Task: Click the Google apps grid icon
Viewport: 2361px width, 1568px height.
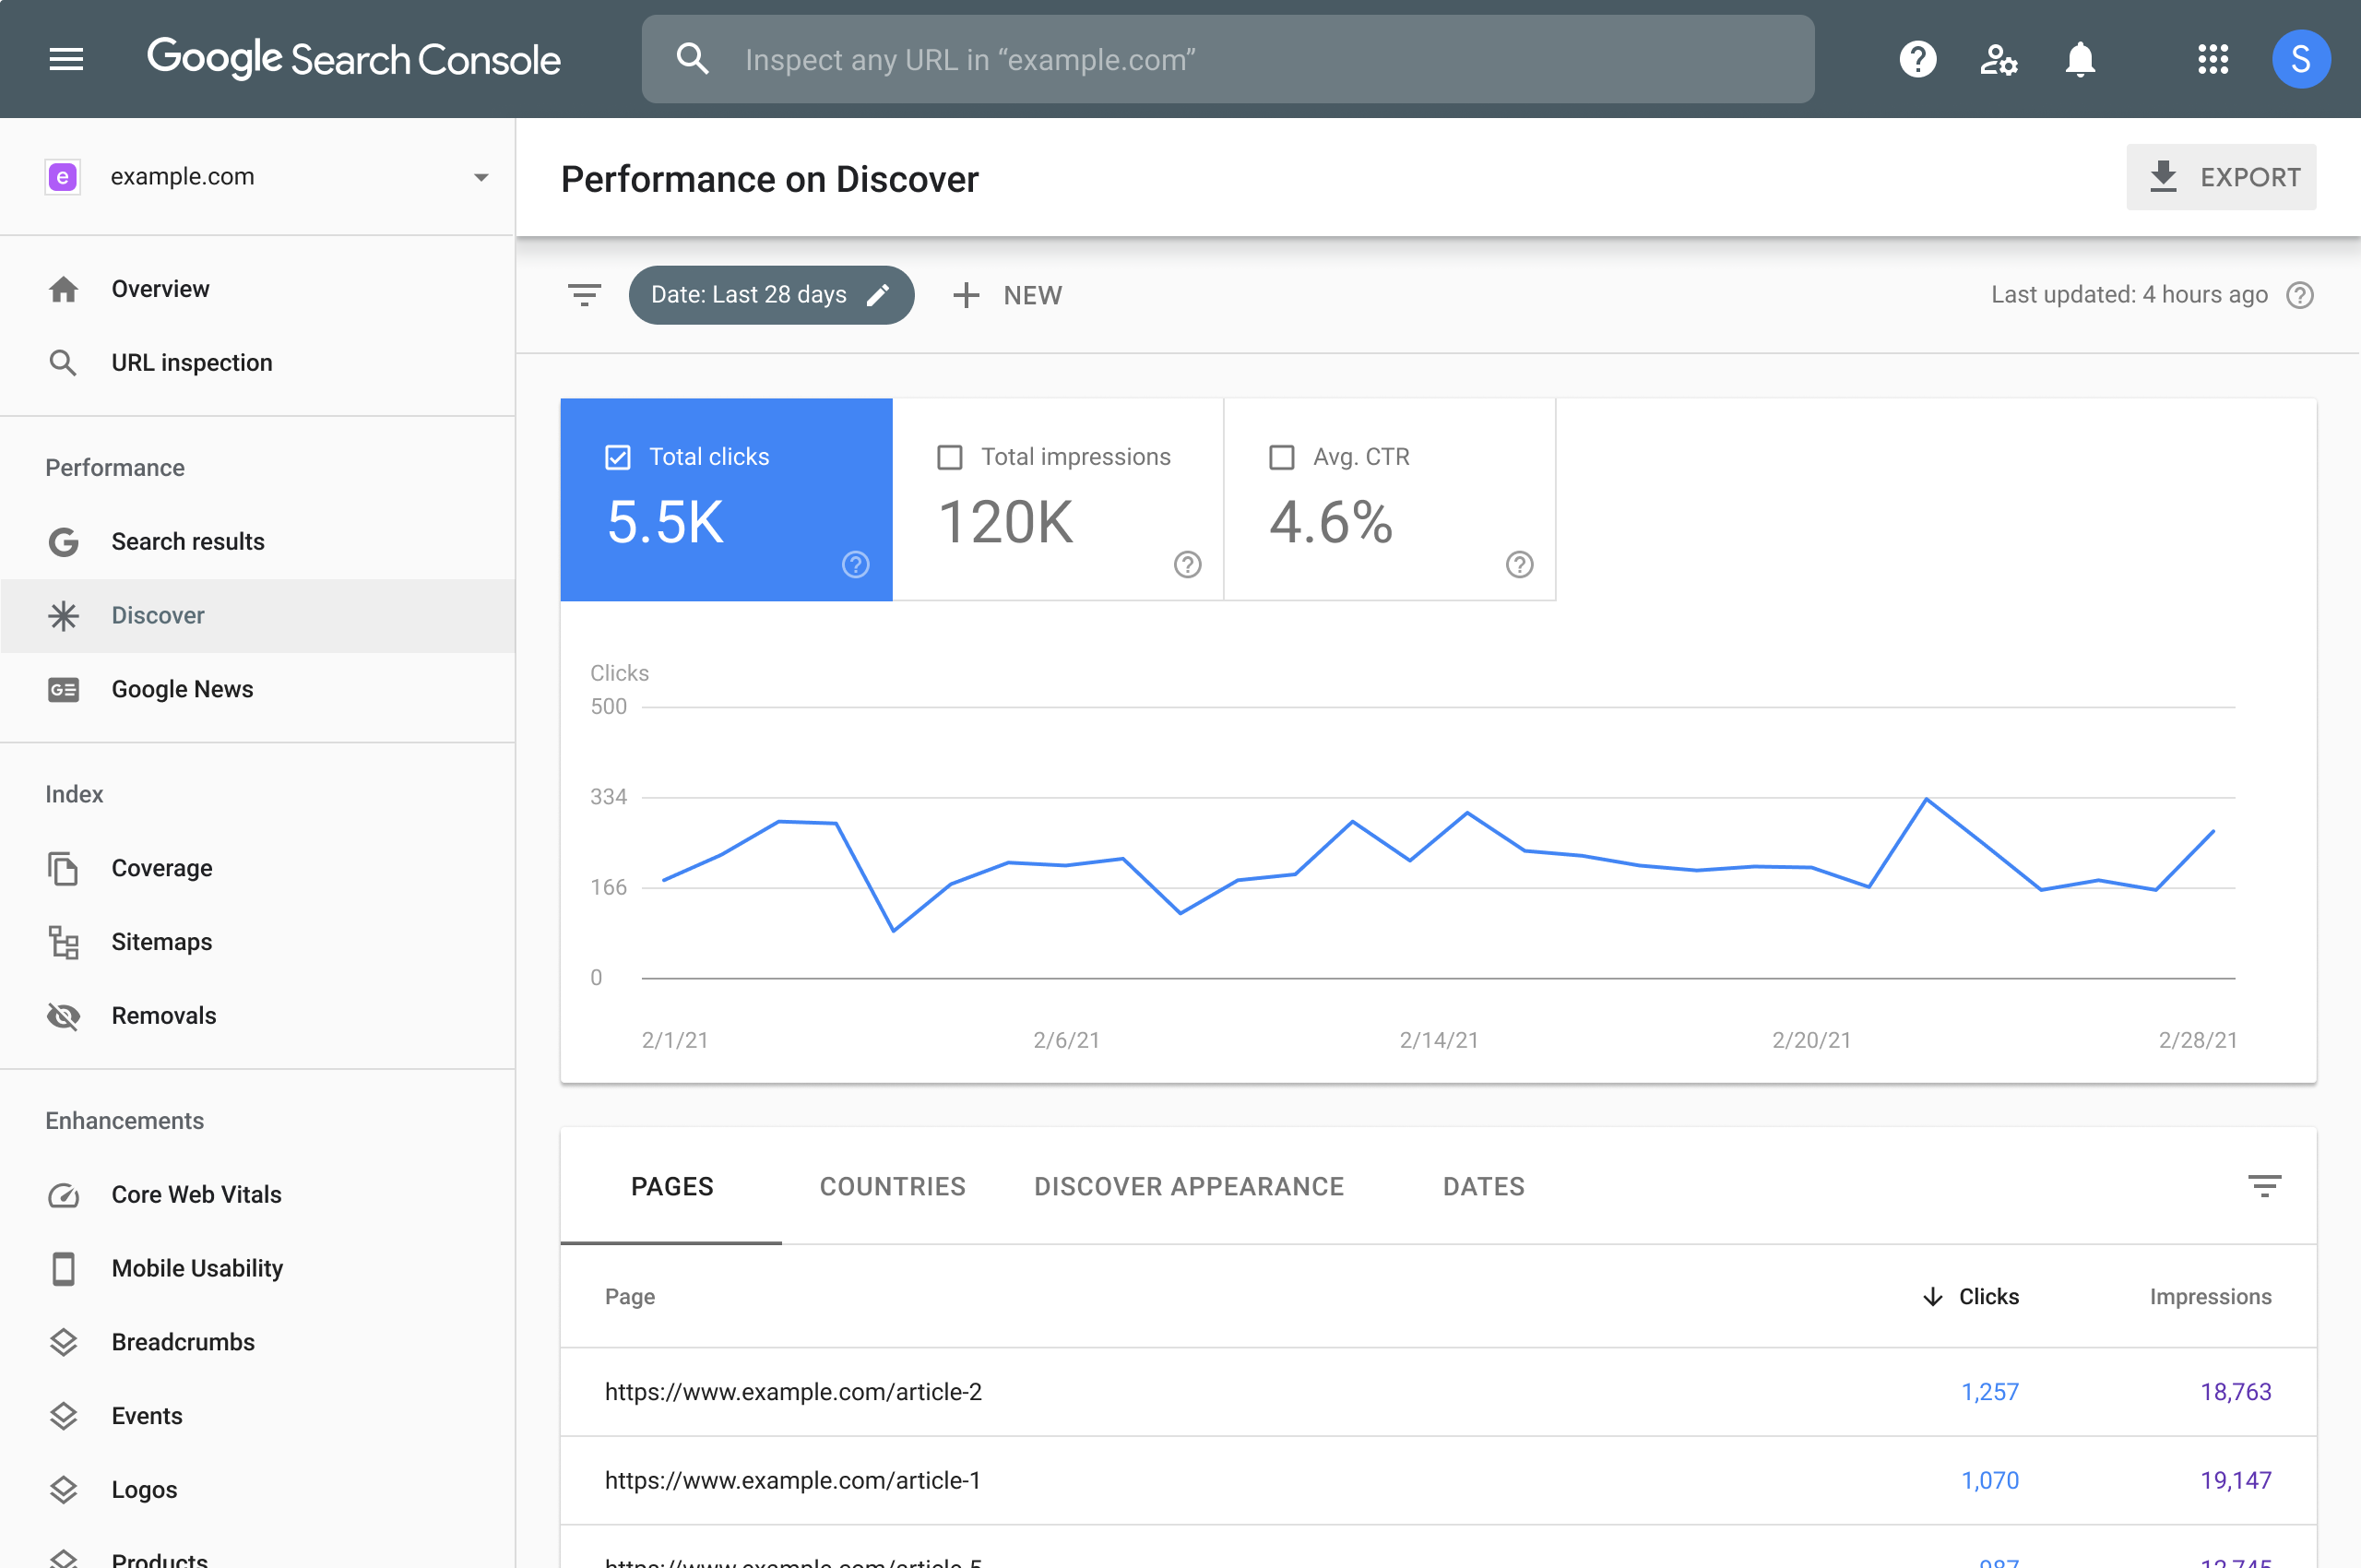Action: (2213, 60)
